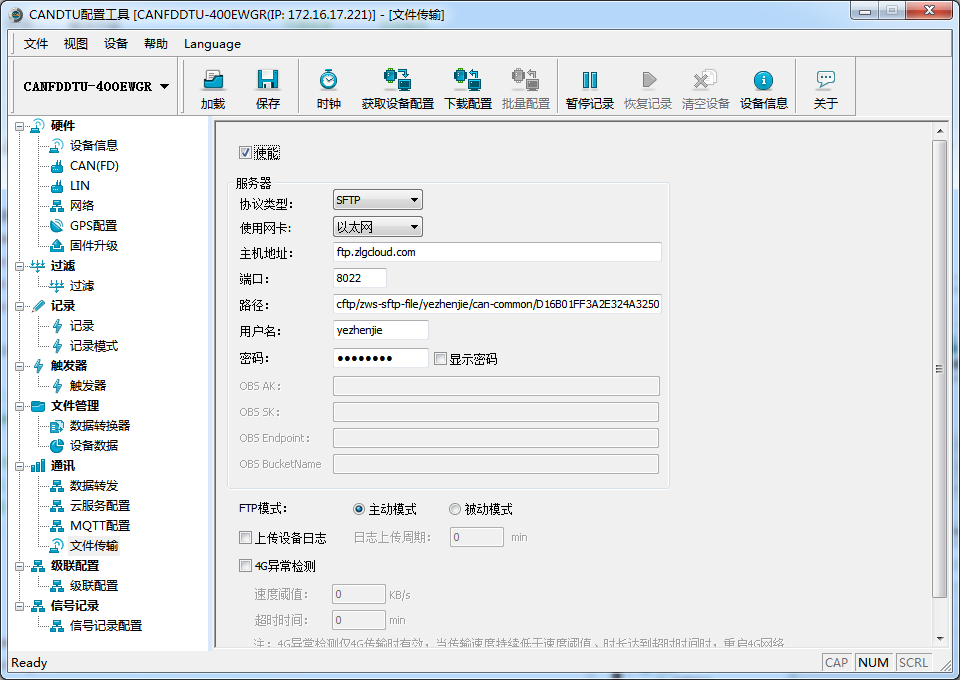Click the vertical scrollbar thumb
The height and width of the screenshot is (680, 960).
(x=939, y=368)
